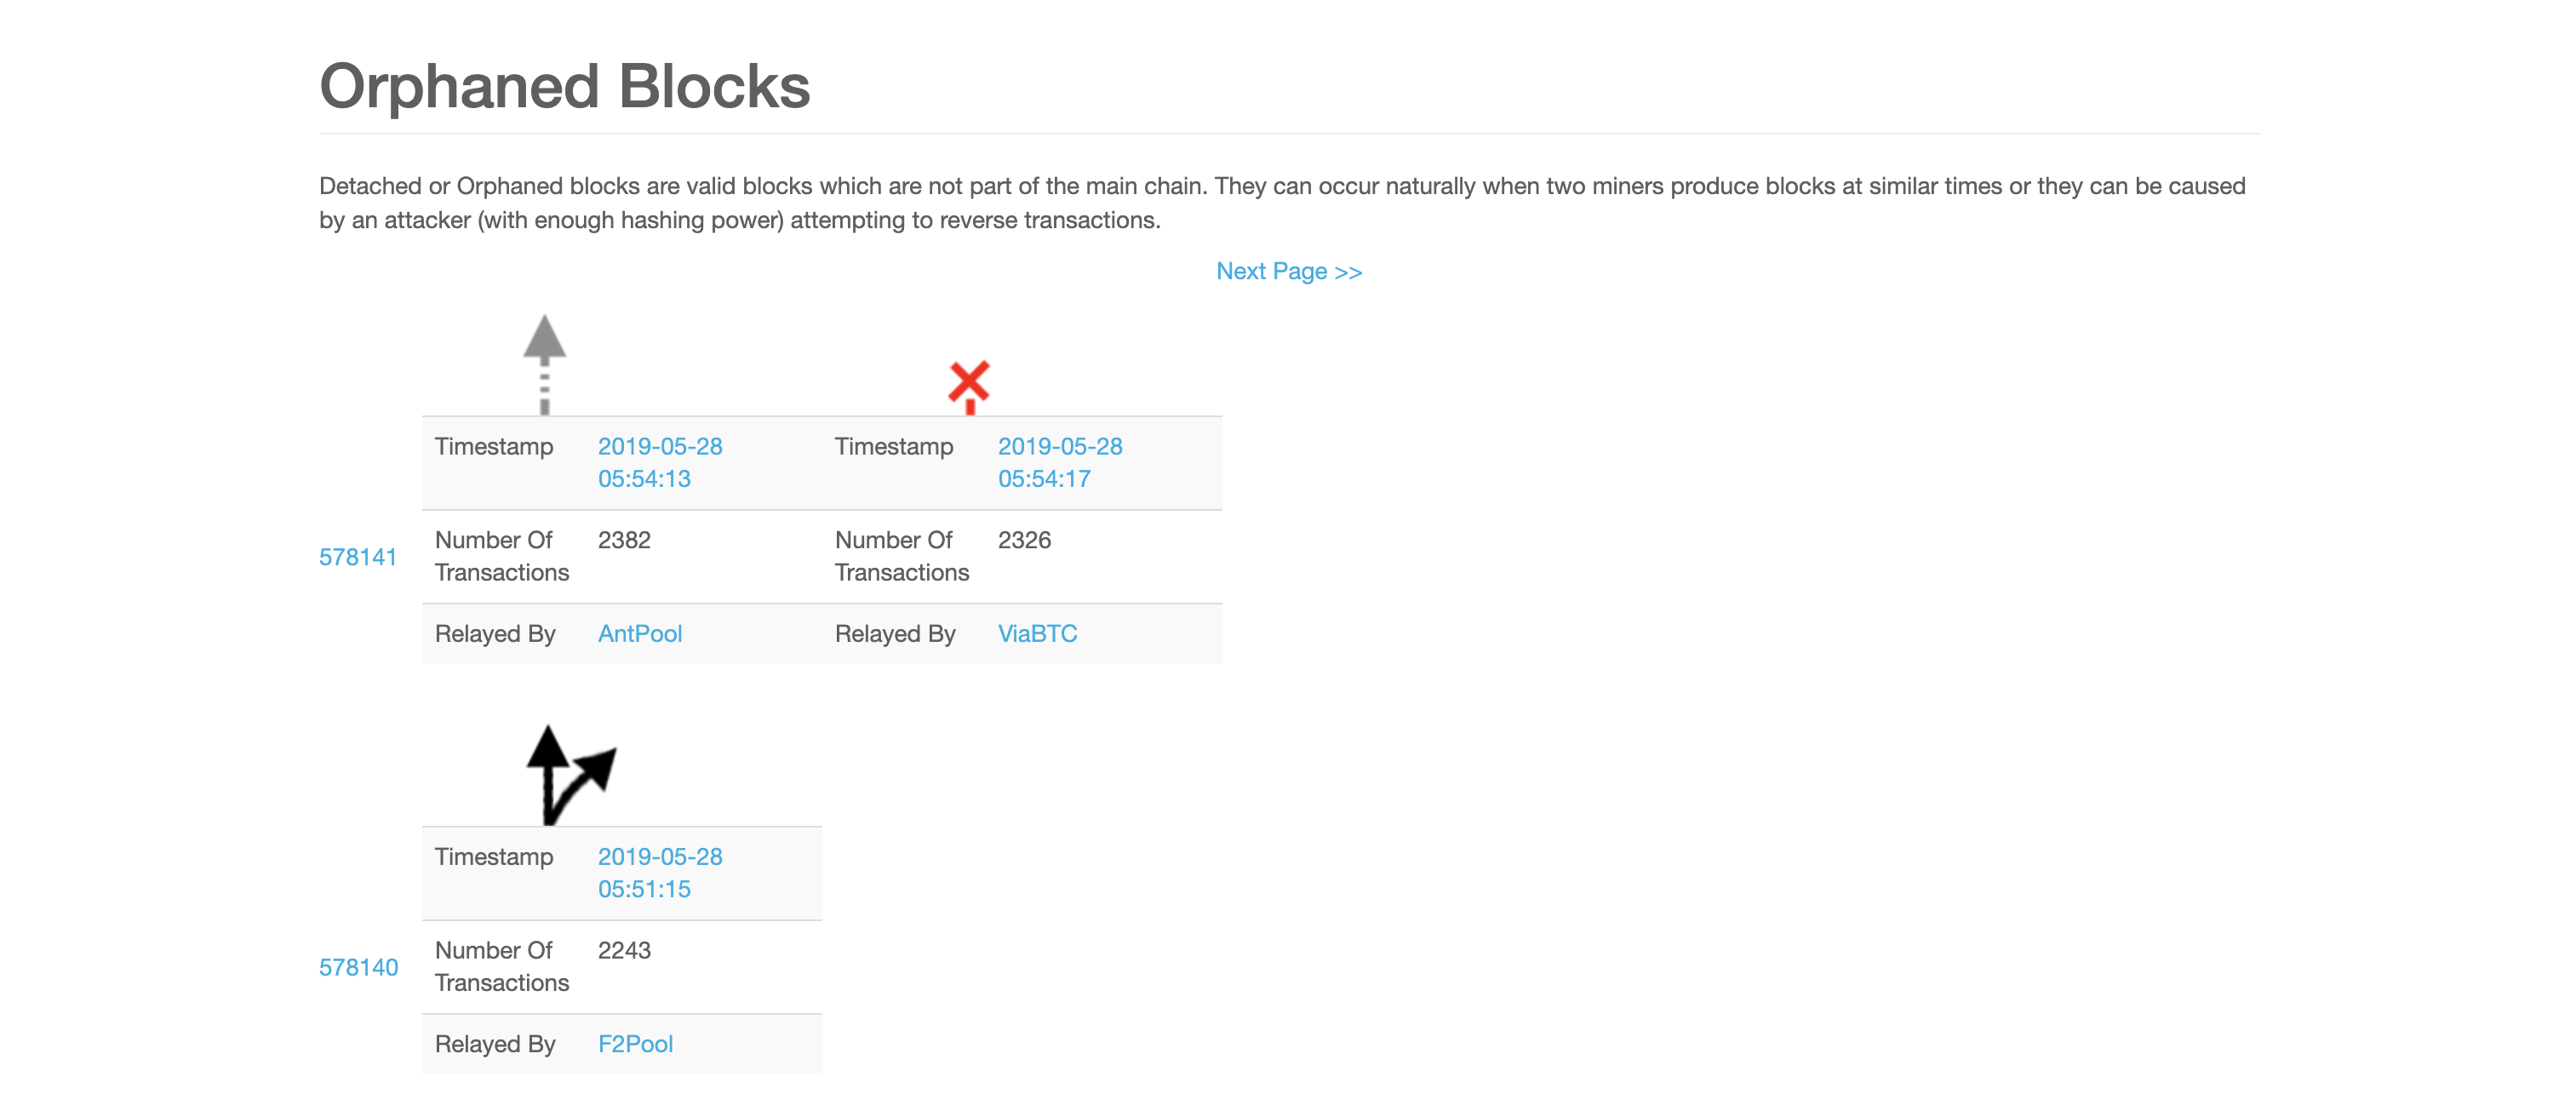View the AntPool relay link
Screen dimensions: 2576x1105
[x=639, y=634]
